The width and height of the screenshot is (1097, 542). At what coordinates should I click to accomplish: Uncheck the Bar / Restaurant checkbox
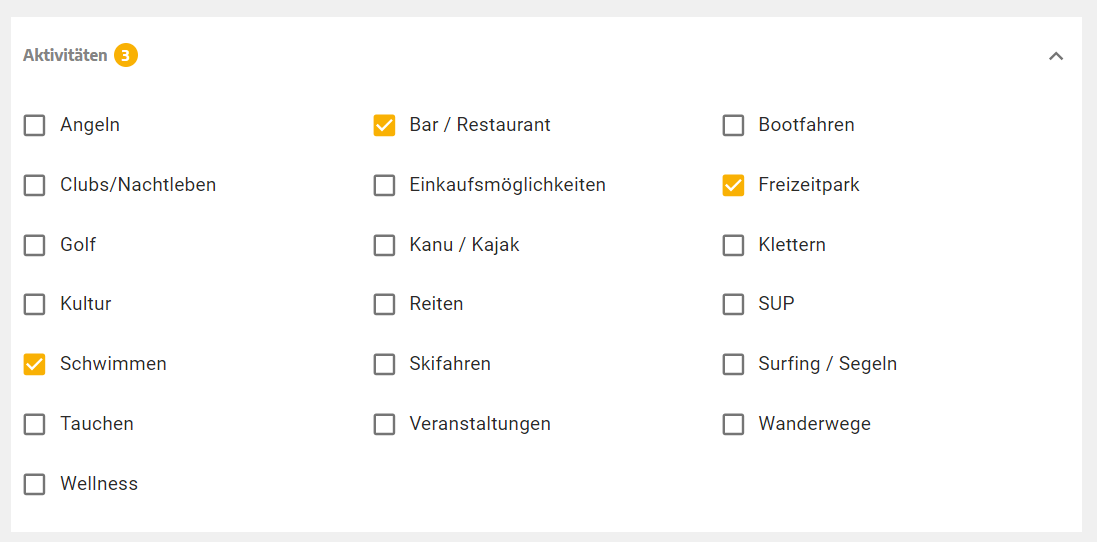click(x=384, y=125)
